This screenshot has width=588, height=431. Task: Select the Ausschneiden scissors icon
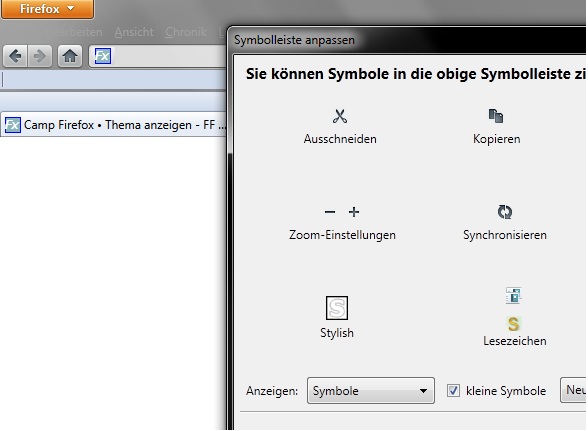(340, 116)
